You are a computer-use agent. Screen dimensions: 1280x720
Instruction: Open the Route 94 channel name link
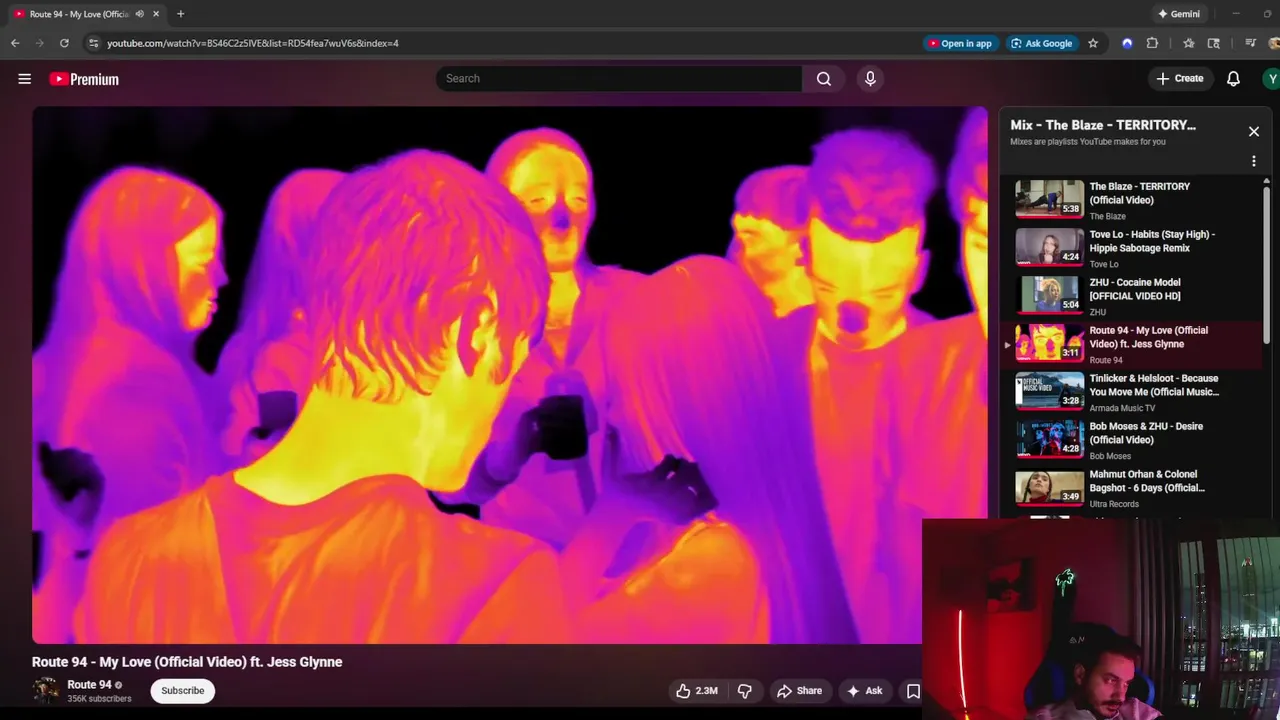pos(89,685)
